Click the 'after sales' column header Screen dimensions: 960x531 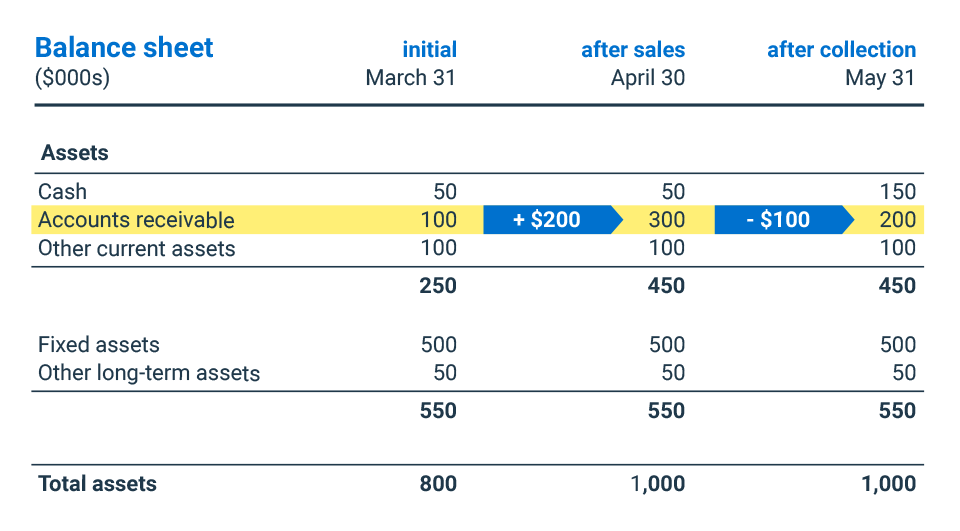pos(633,50)
